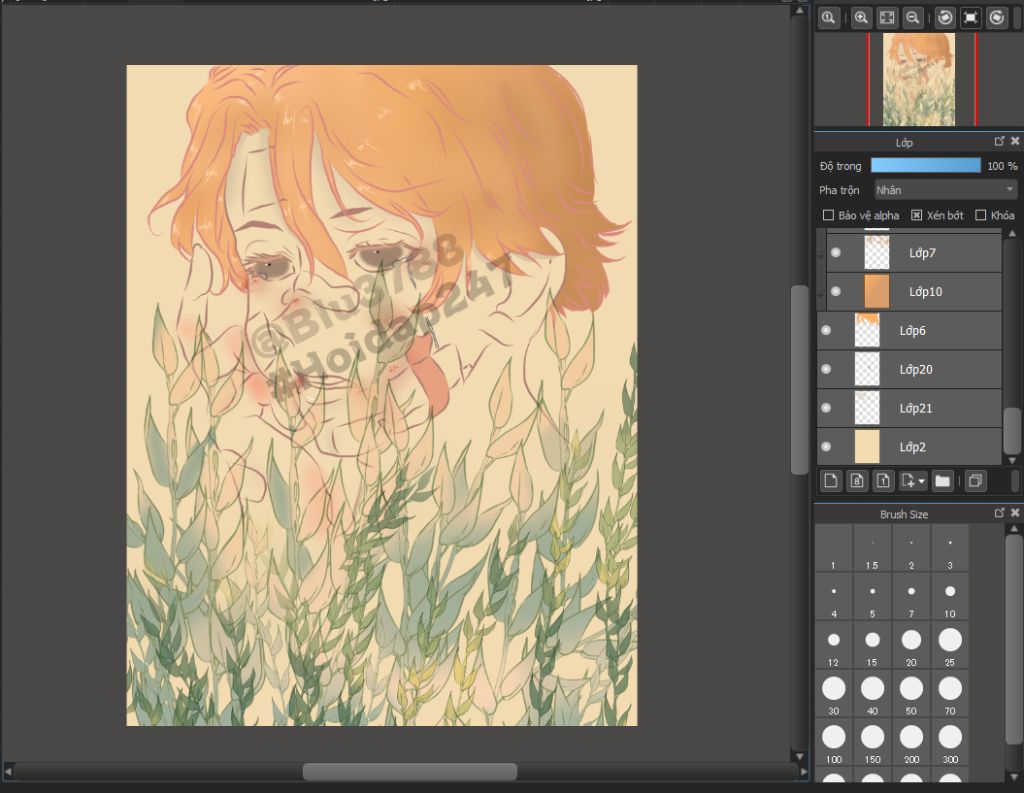Click the Độ trong opacity slider
Screen dimensions: 1024x793
pos(925,165)
